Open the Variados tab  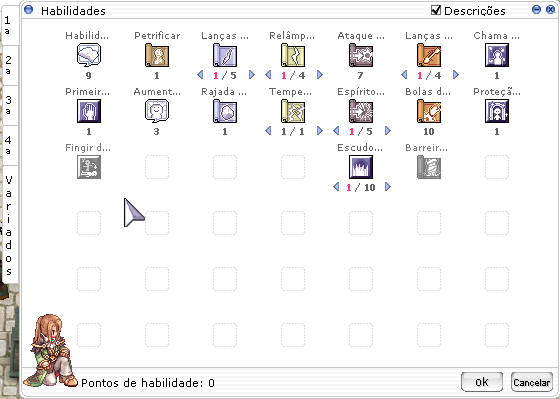click(x=9, y=225)
